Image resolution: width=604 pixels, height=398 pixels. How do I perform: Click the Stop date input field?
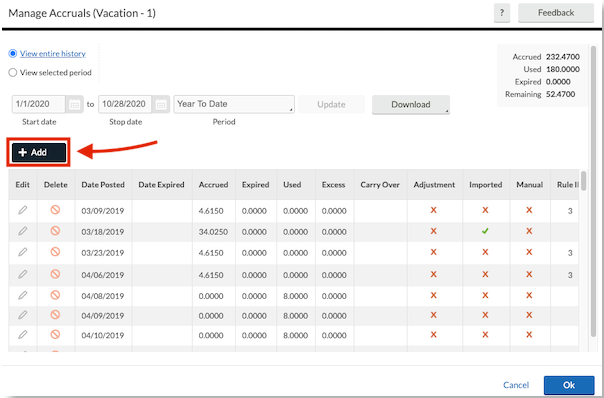[x=125, y=104]
